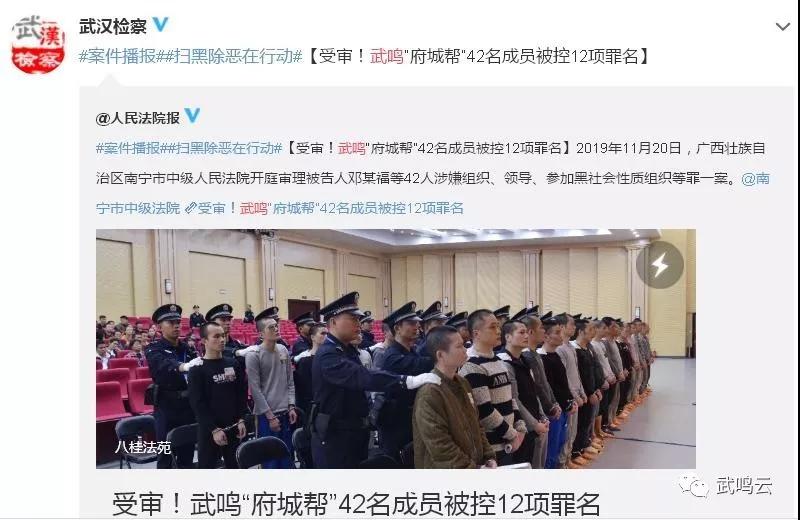Open the 武汉检察 account name
This screenshot has width=800, height=520.
tap(113, 26)
